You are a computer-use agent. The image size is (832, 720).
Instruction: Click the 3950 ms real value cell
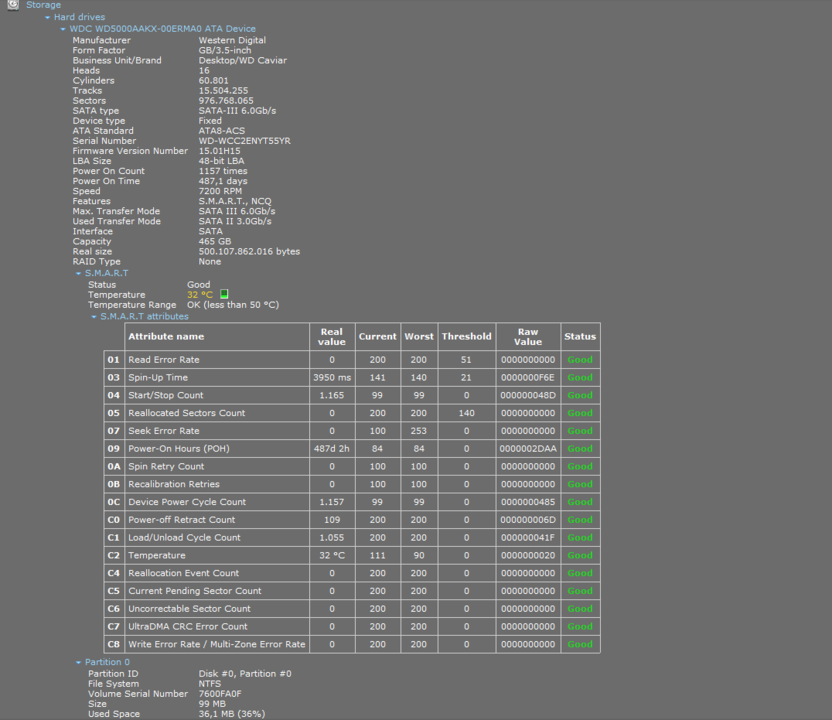coord(332,378)
